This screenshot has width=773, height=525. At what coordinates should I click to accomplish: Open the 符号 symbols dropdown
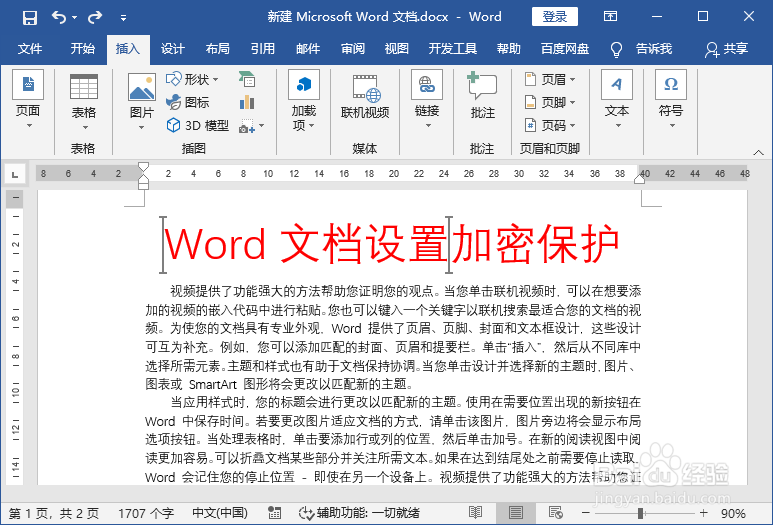click(671, 100)
